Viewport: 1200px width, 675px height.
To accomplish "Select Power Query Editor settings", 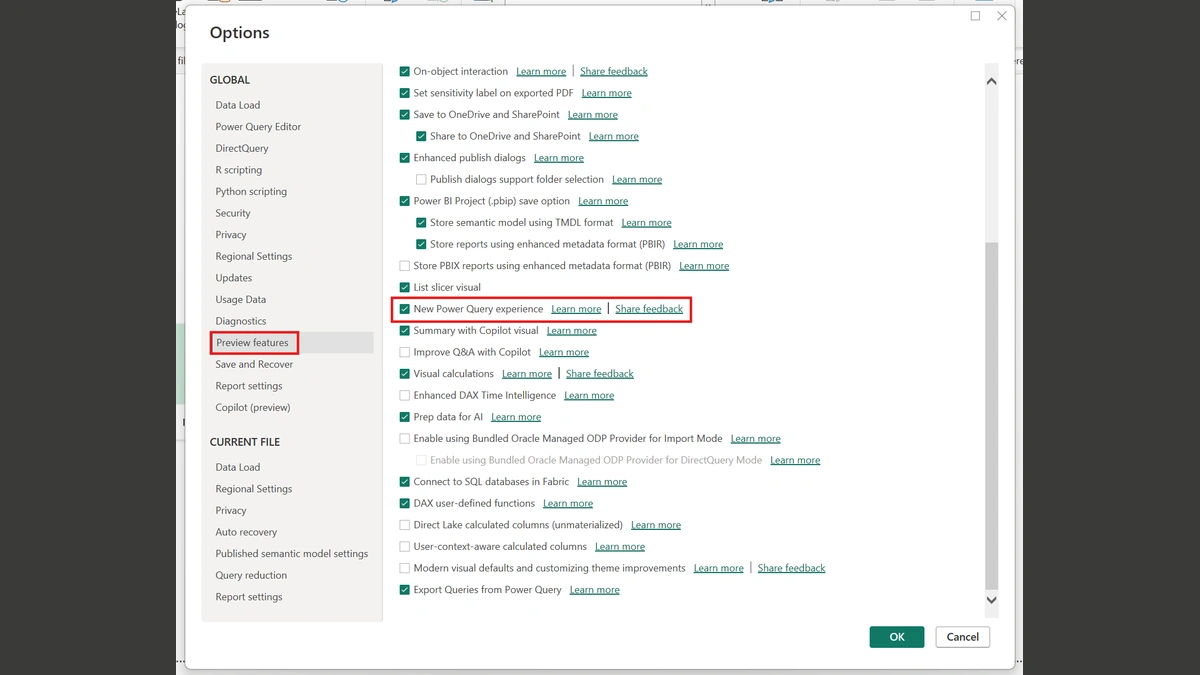I will tap(258, 127).
